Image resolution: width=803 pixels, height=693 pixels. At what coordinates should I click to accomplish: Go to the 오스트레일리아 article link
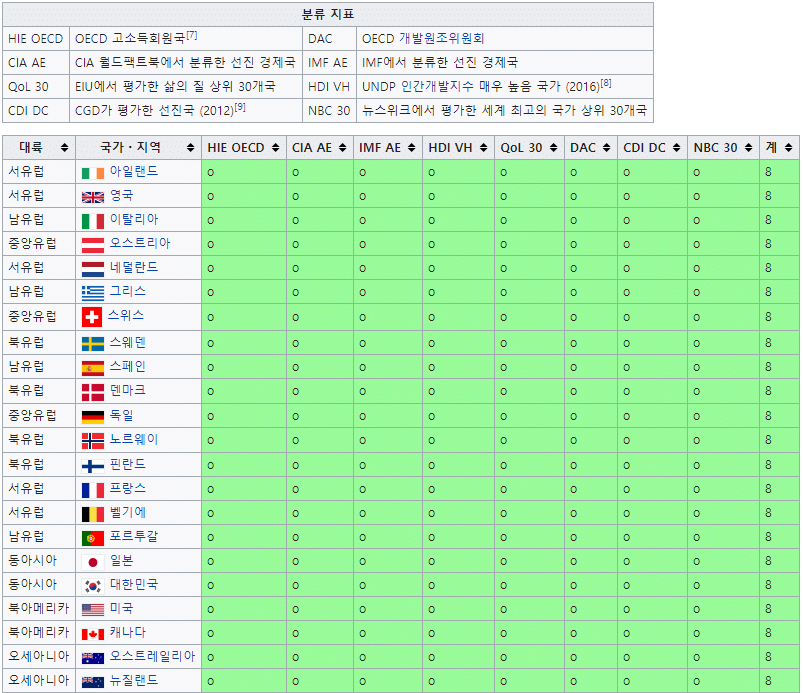pyautogui.click(x=153, y=656)
